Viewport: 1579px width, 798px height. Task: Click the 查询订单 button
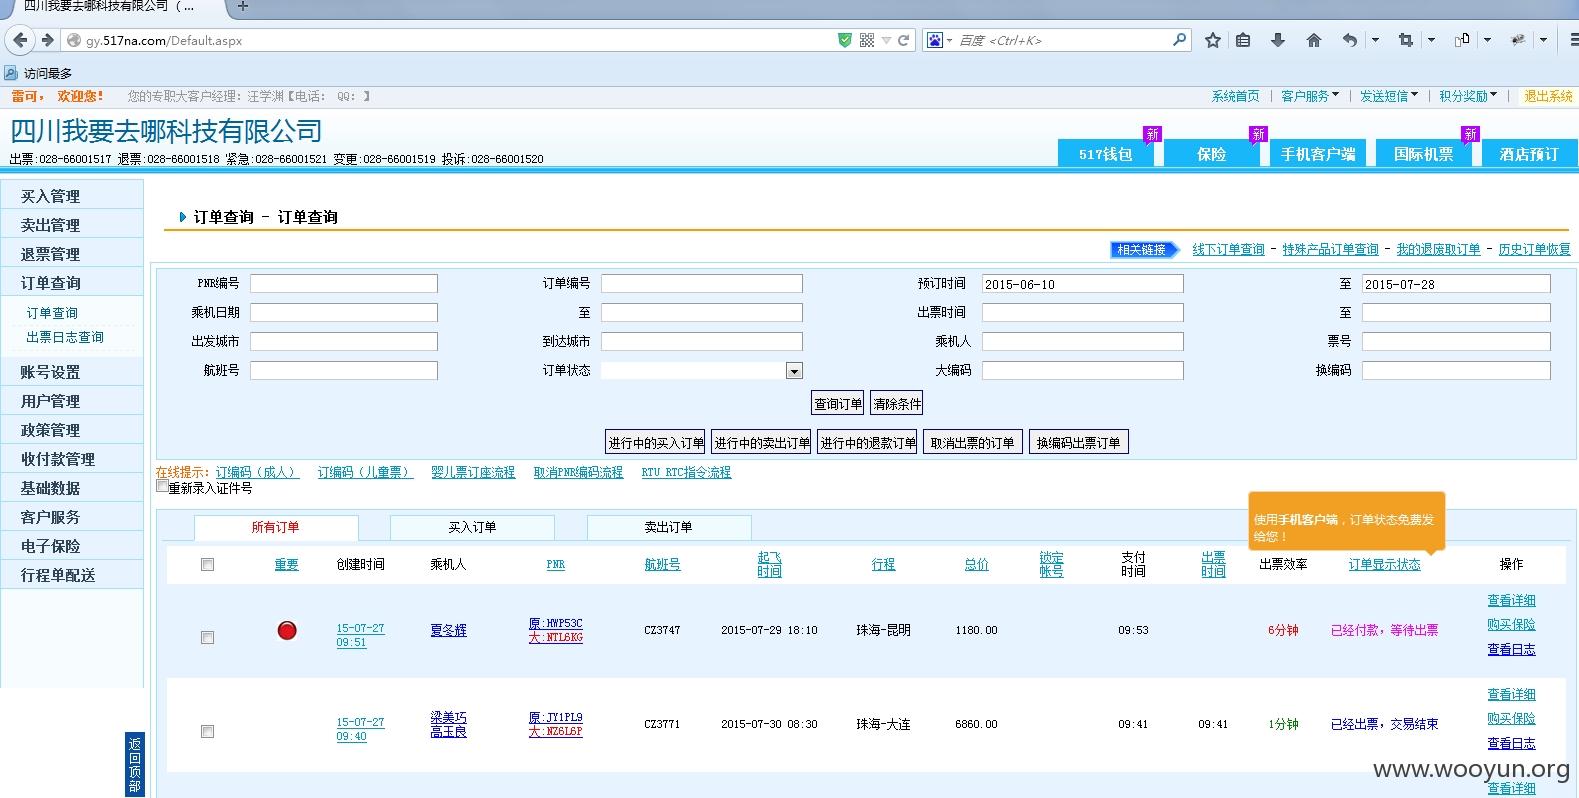(x=837, y=403)
